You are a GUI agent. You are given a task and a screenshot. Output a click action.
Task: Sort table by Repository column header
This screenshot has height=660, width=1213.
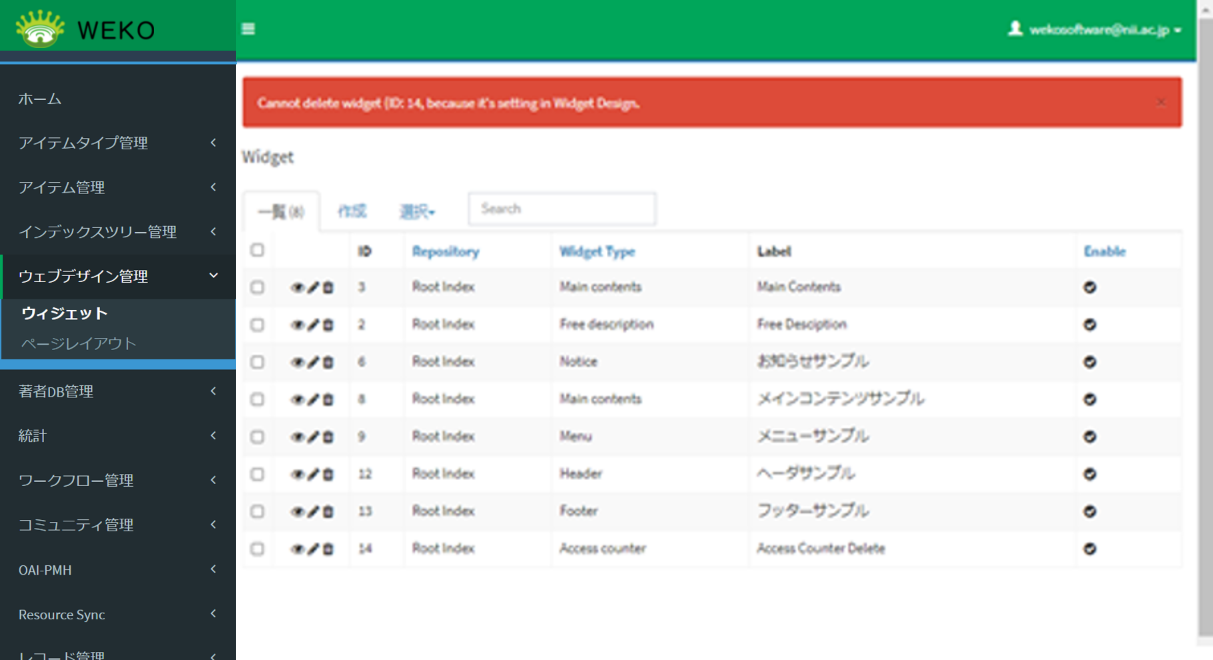tap(445, 252)
